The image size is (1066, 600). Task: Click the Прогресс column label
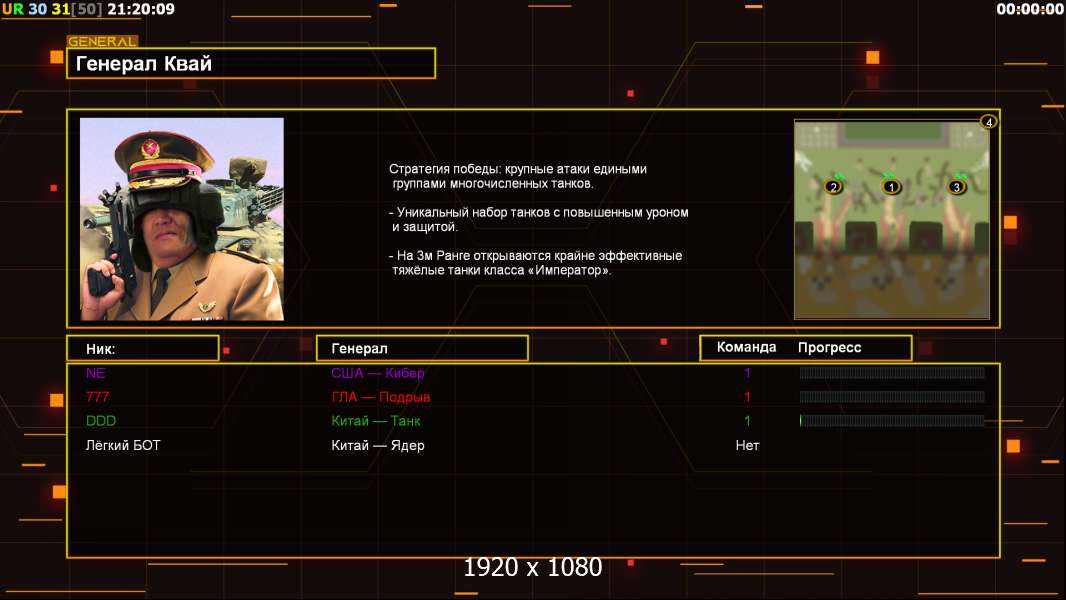coord(829,348)
